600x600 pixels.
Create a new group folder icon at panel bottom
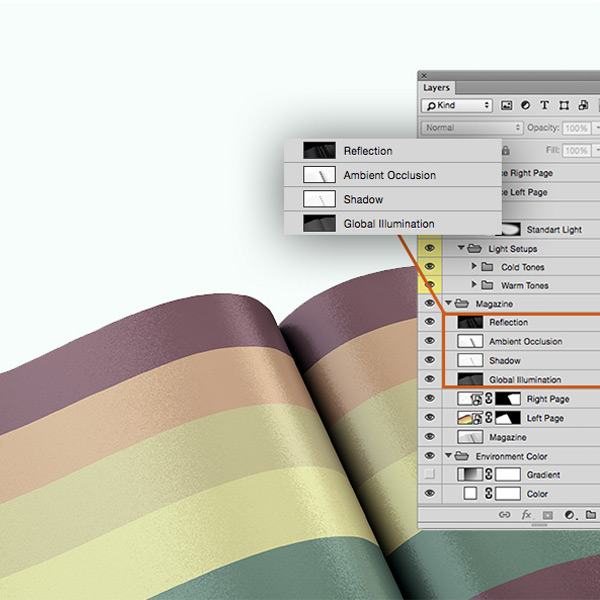(591, 515)
